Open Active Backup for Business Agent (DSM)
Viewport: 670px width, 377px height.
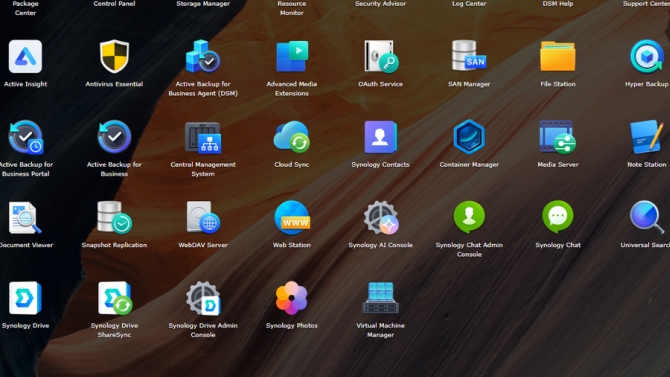tap(203, 57)
